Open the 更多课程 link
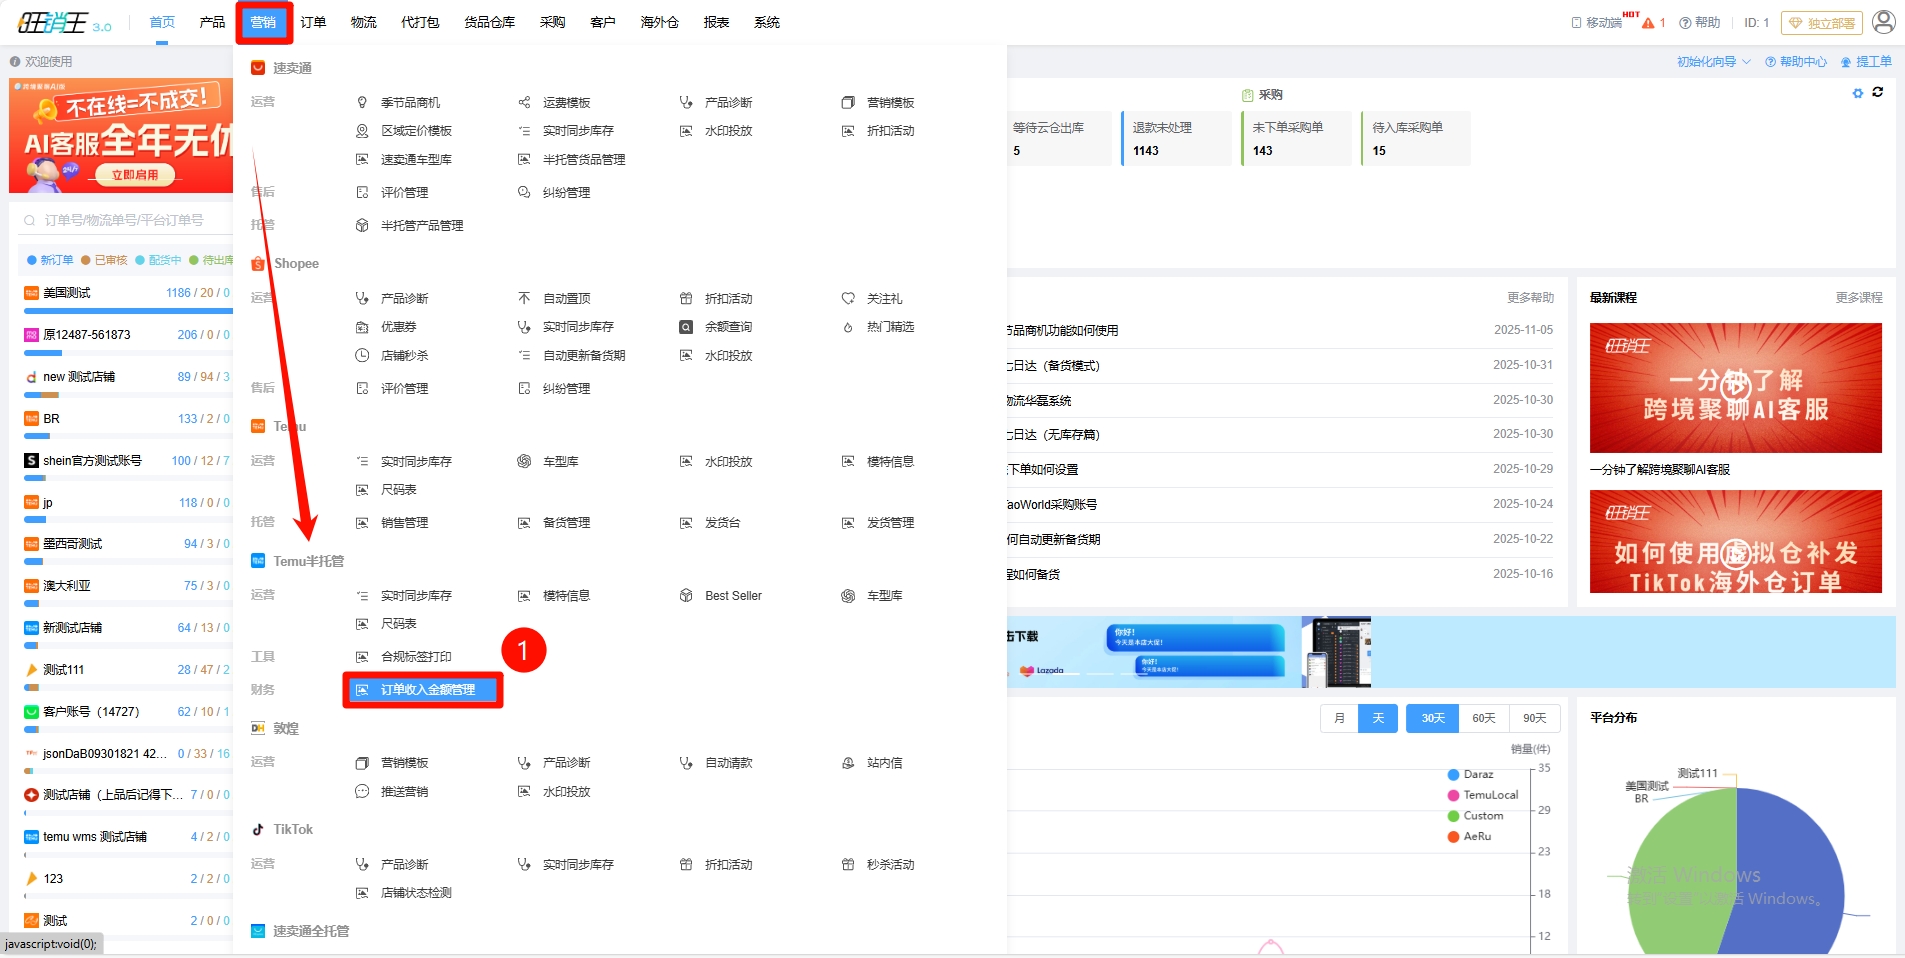Viewport: 1905px width, 958px height. [x=1858, y=298]
